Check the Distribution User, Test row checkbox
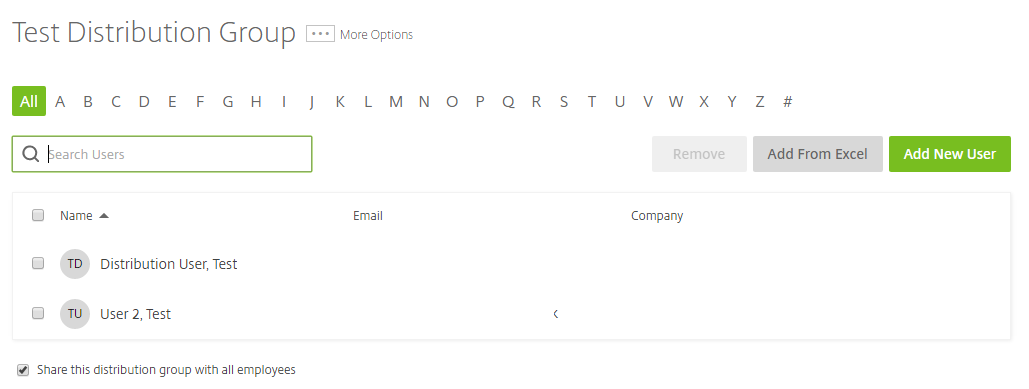 click(38, 263)
